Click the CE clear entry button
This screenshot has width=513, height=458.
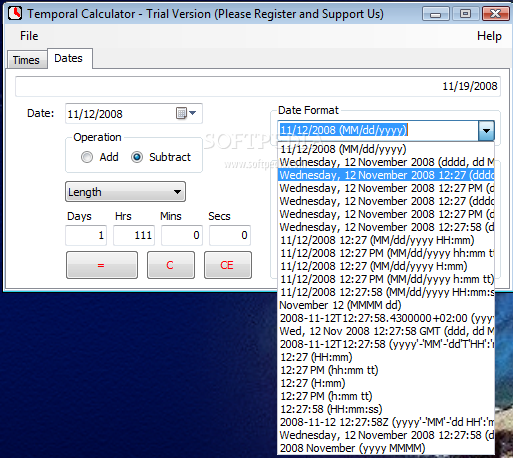228,265
